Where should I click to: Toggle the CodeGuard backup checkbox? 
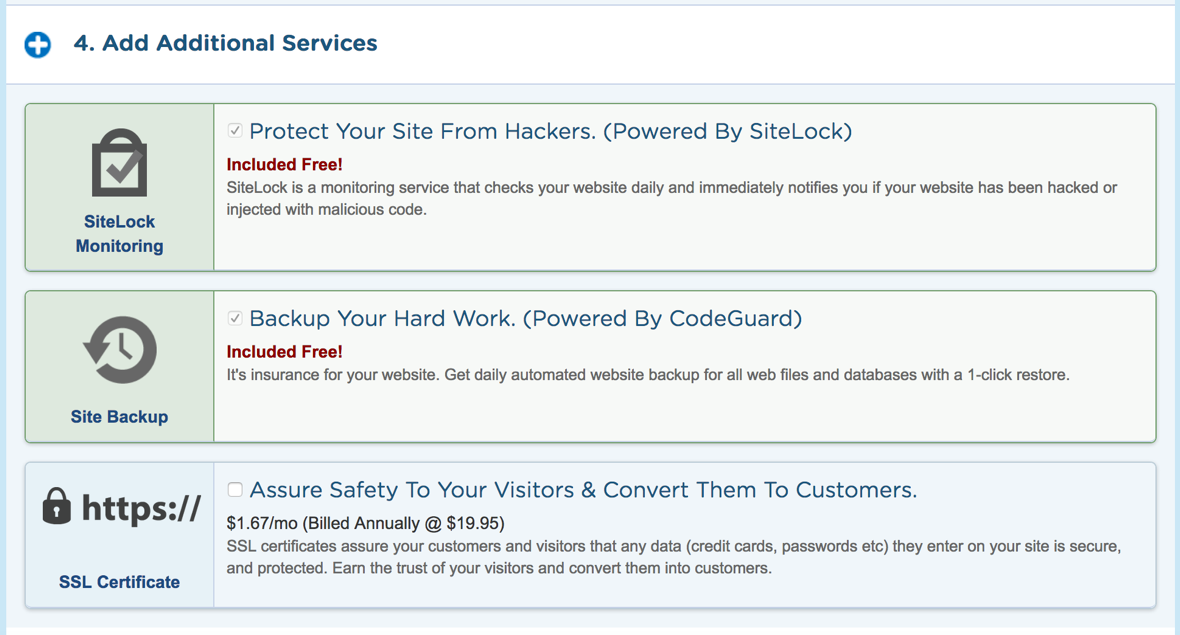(235, 318)
